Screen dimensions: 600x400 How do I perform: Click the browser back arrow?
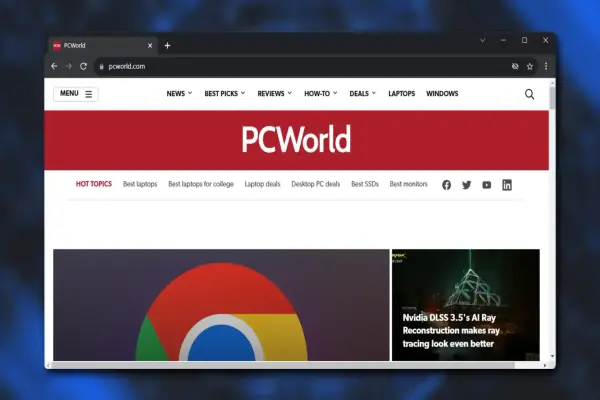(54, 66)
